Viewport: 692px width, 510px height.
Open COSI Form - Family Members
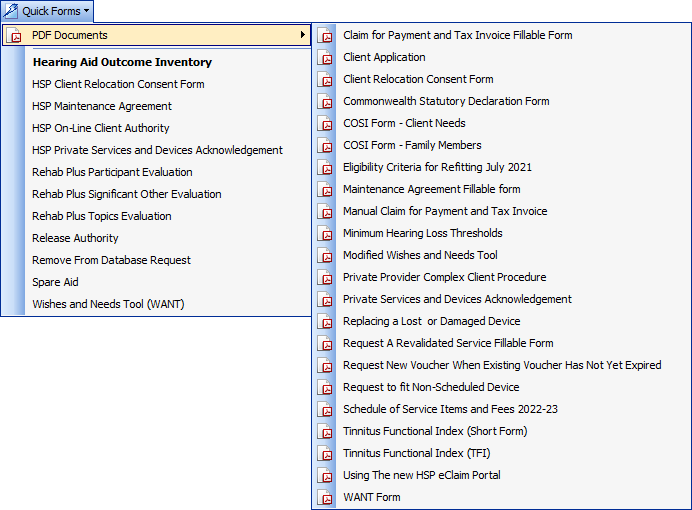(412, 146)
